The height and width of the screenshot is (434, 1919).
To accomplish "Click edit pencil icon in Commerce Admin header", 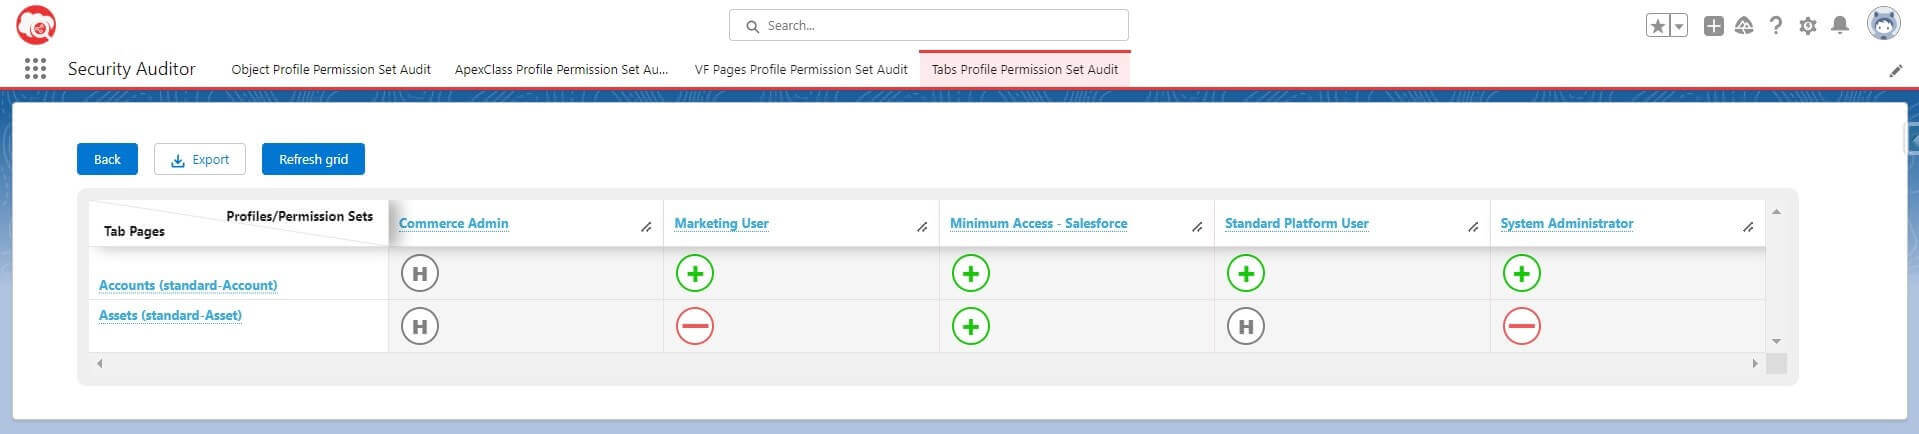I will coord(646,227).
